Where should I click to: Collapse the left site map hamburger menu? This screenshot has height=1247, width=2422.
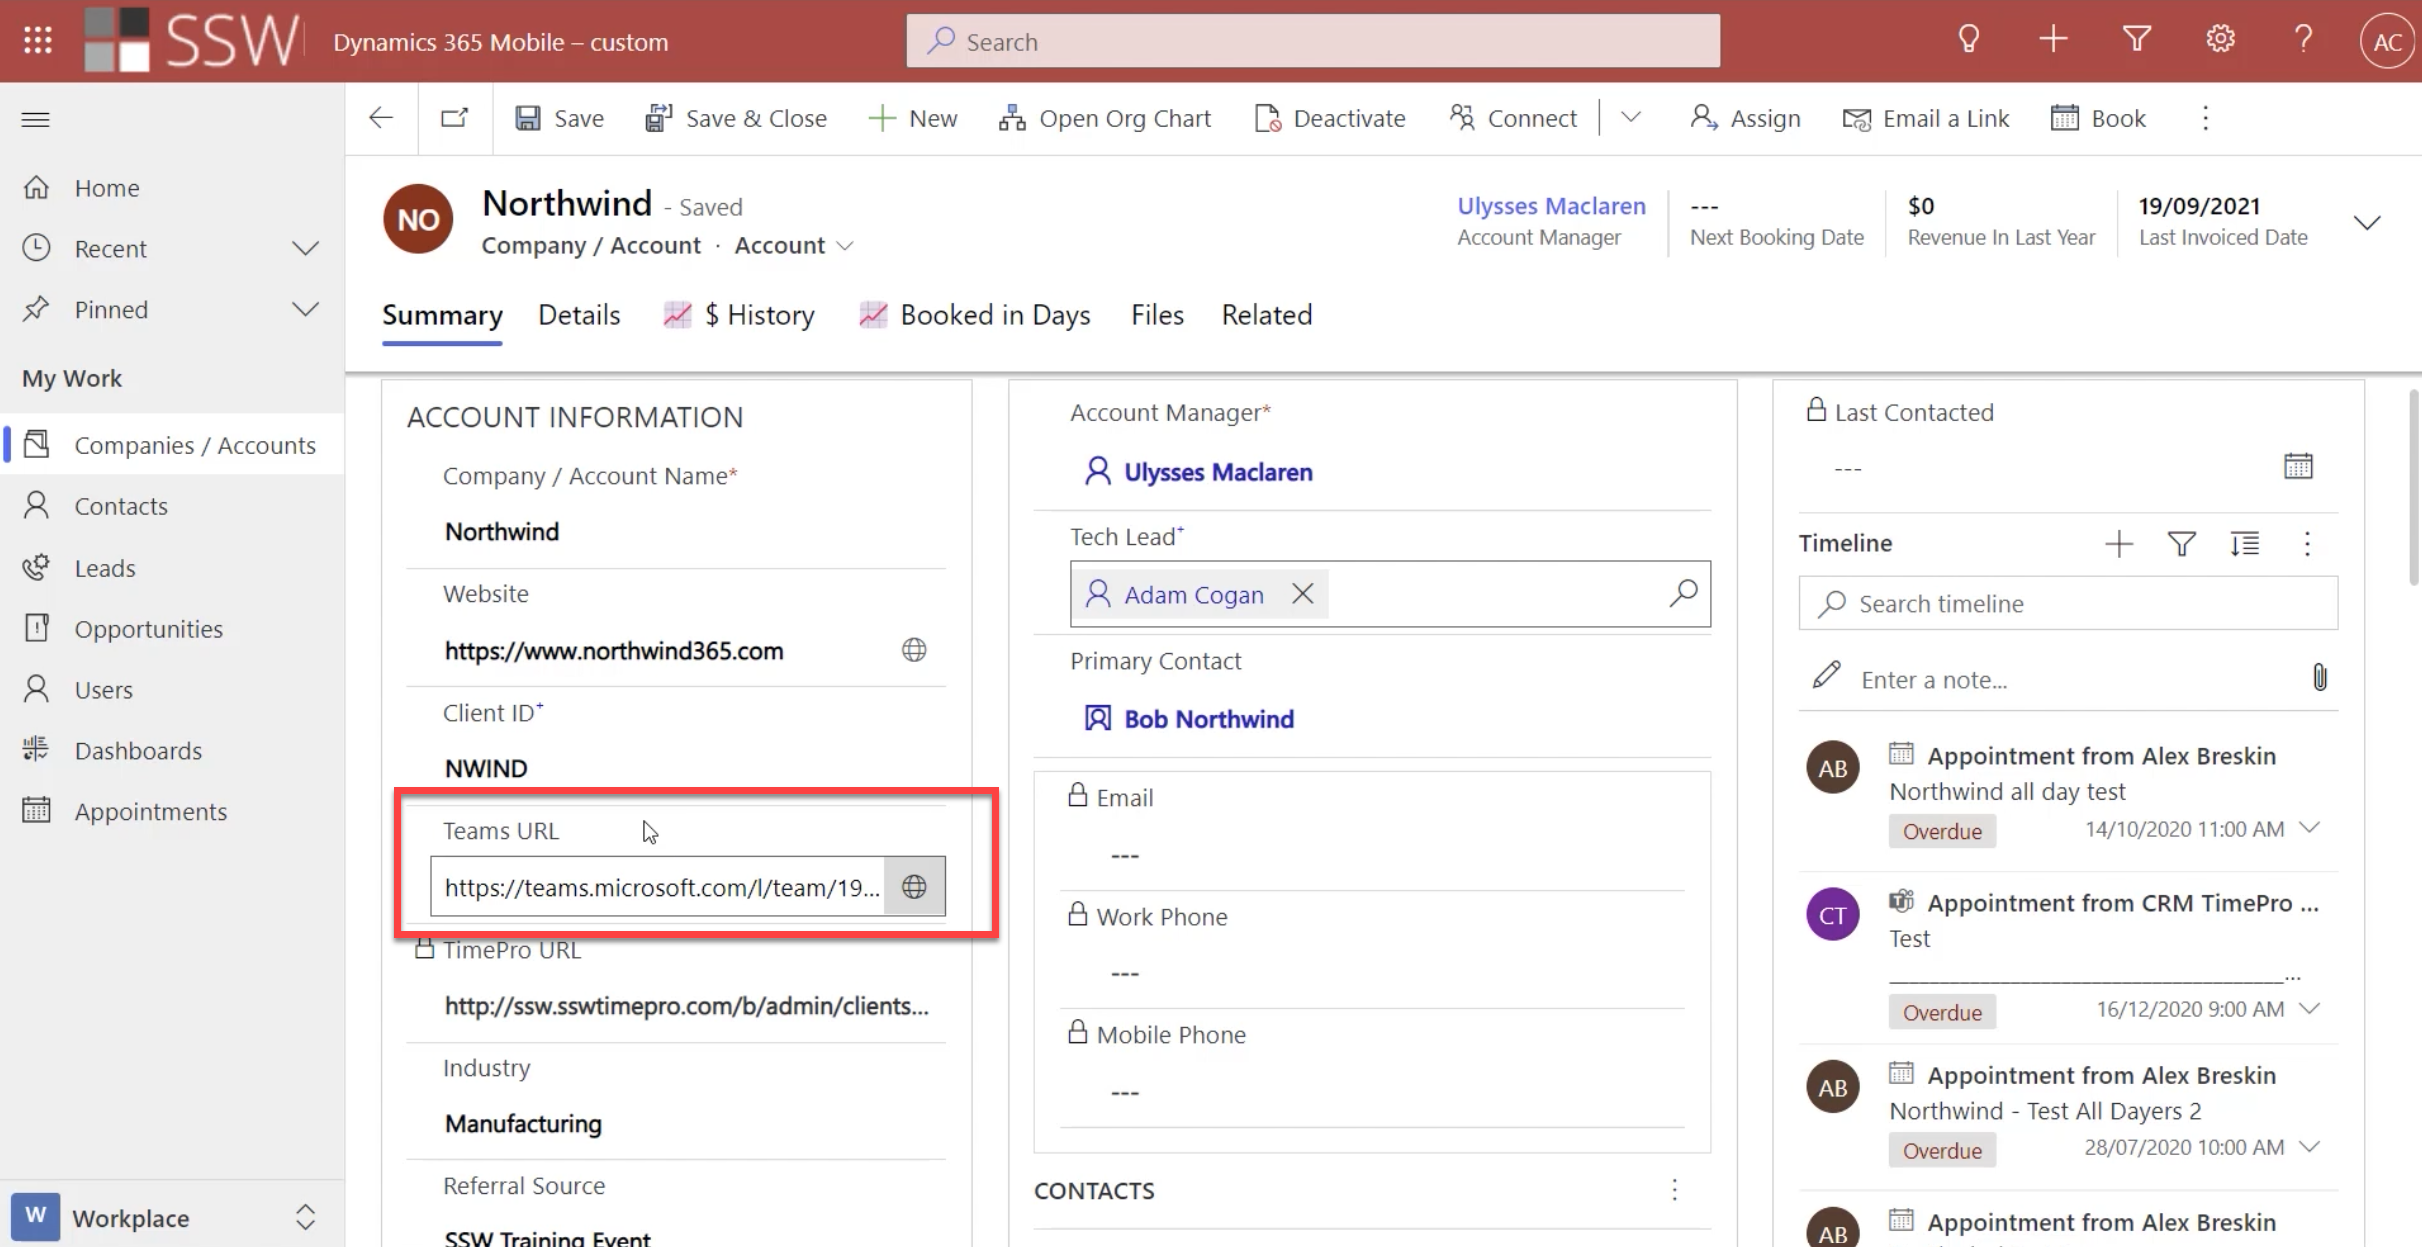coord(36,119)
